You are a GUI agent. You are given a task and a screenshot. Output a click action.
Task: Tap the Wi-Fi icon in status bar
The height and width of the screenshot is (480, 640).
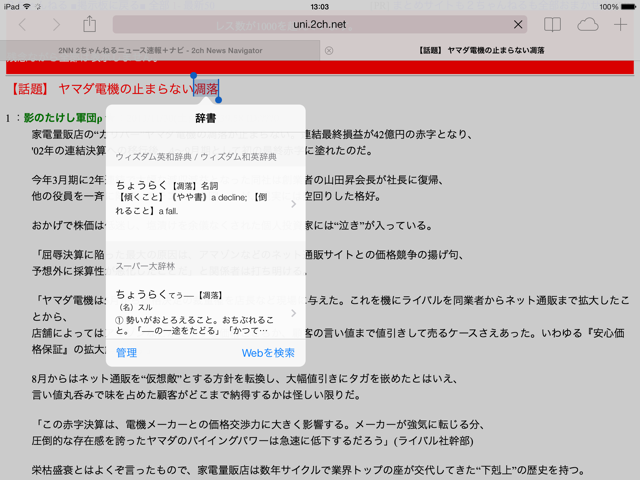(x=27, y=7)
